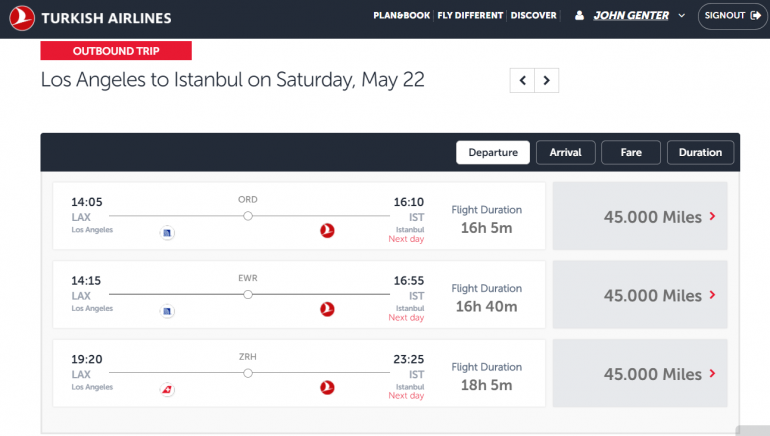Click the Turkish Airlines logo icon
Image resolution: width=770 pixels, height=436 pixels.
click(21, 17)
